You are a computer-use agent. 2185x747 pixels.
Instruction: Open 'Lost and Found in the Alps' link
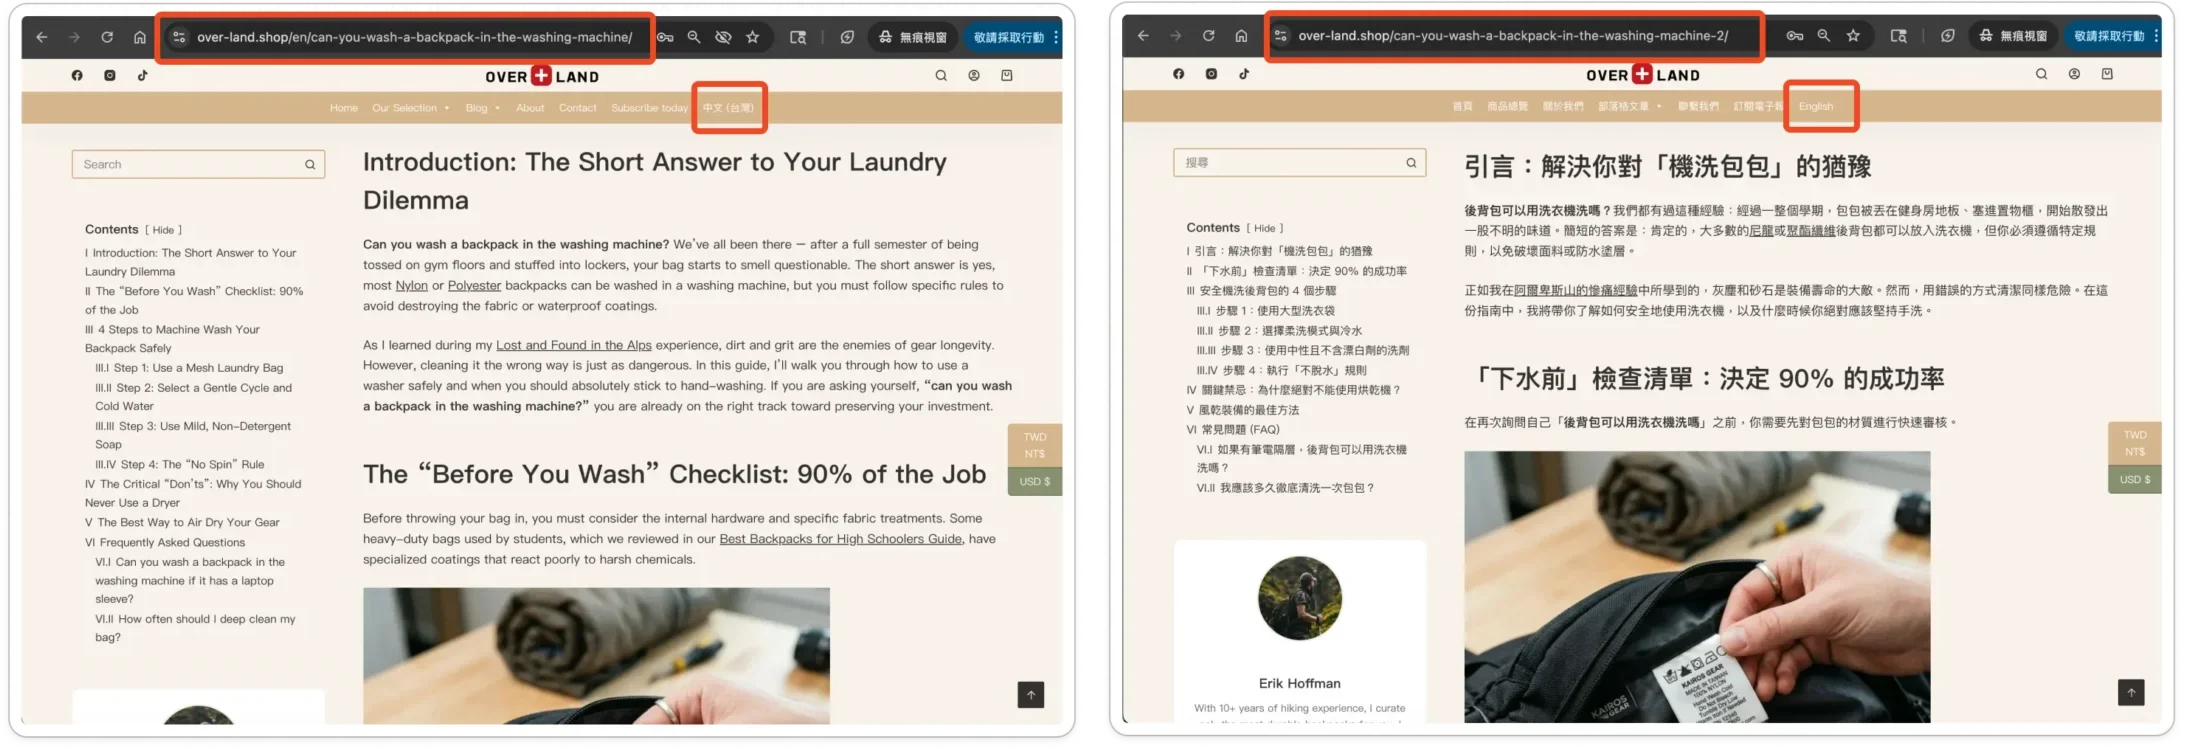pos(574,345)
